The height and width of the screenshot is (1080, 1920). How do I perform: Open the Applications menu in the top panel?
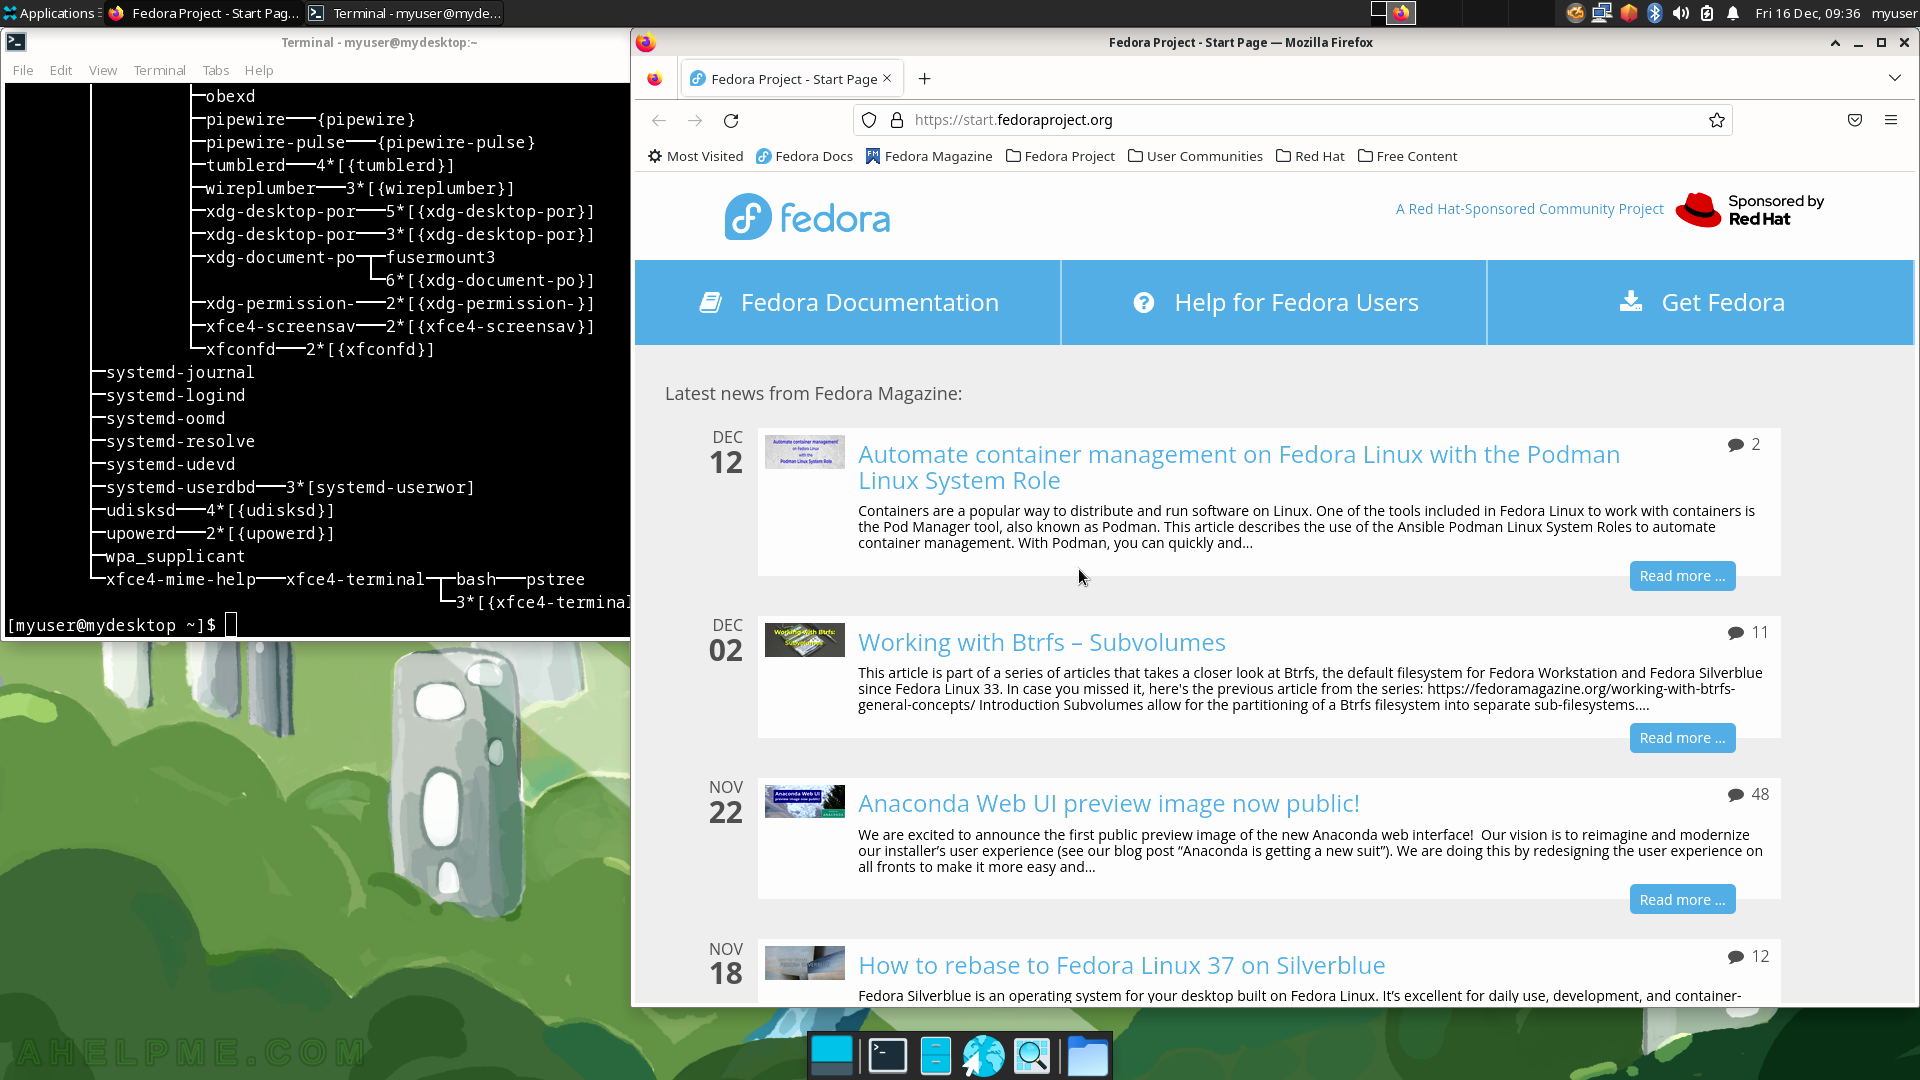click(x=50, y=13)
